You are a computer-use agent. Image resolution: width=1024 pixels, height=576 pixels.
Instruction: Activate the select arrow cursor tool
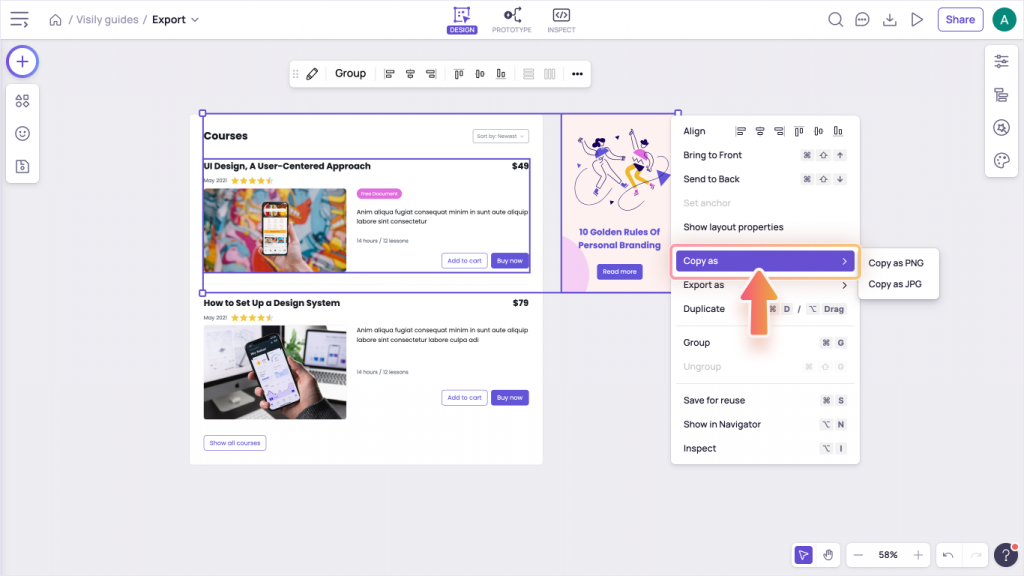[x=803, y=555]
